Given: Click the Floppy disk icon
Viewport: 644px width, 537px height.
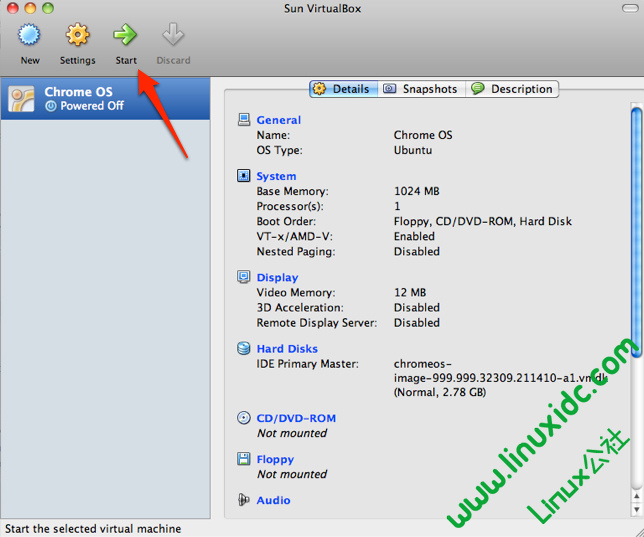Looking at the screenshot, I should [244, 459].
